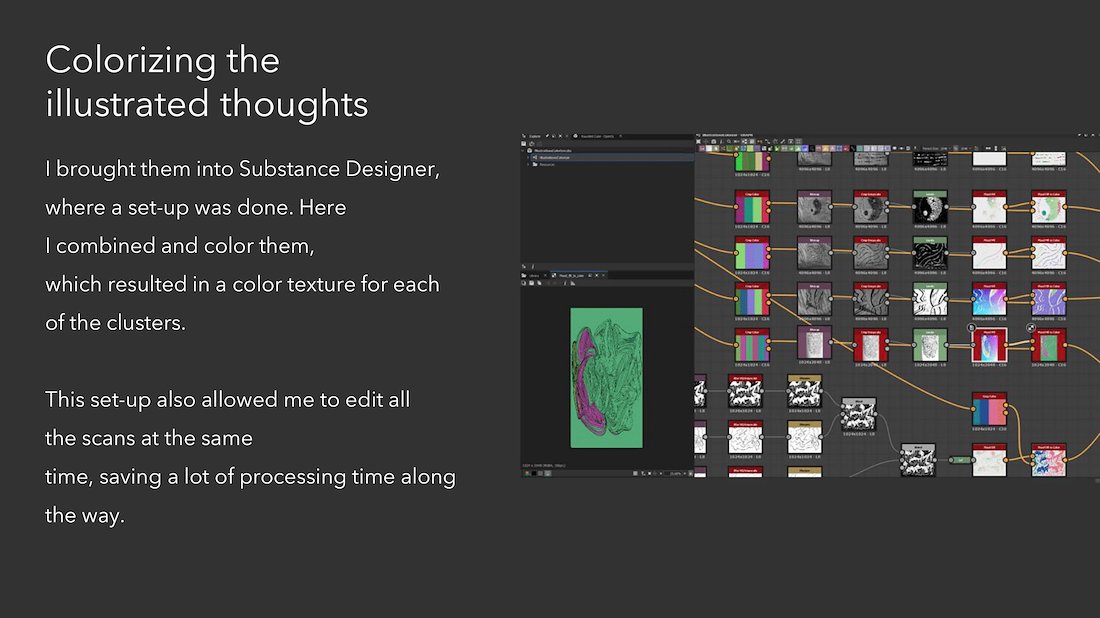Image resolution: width=1100 pixels, height=618 pixels.
Task: Select the yellow-header node with black-white cloud pattern
Action: 805,391
